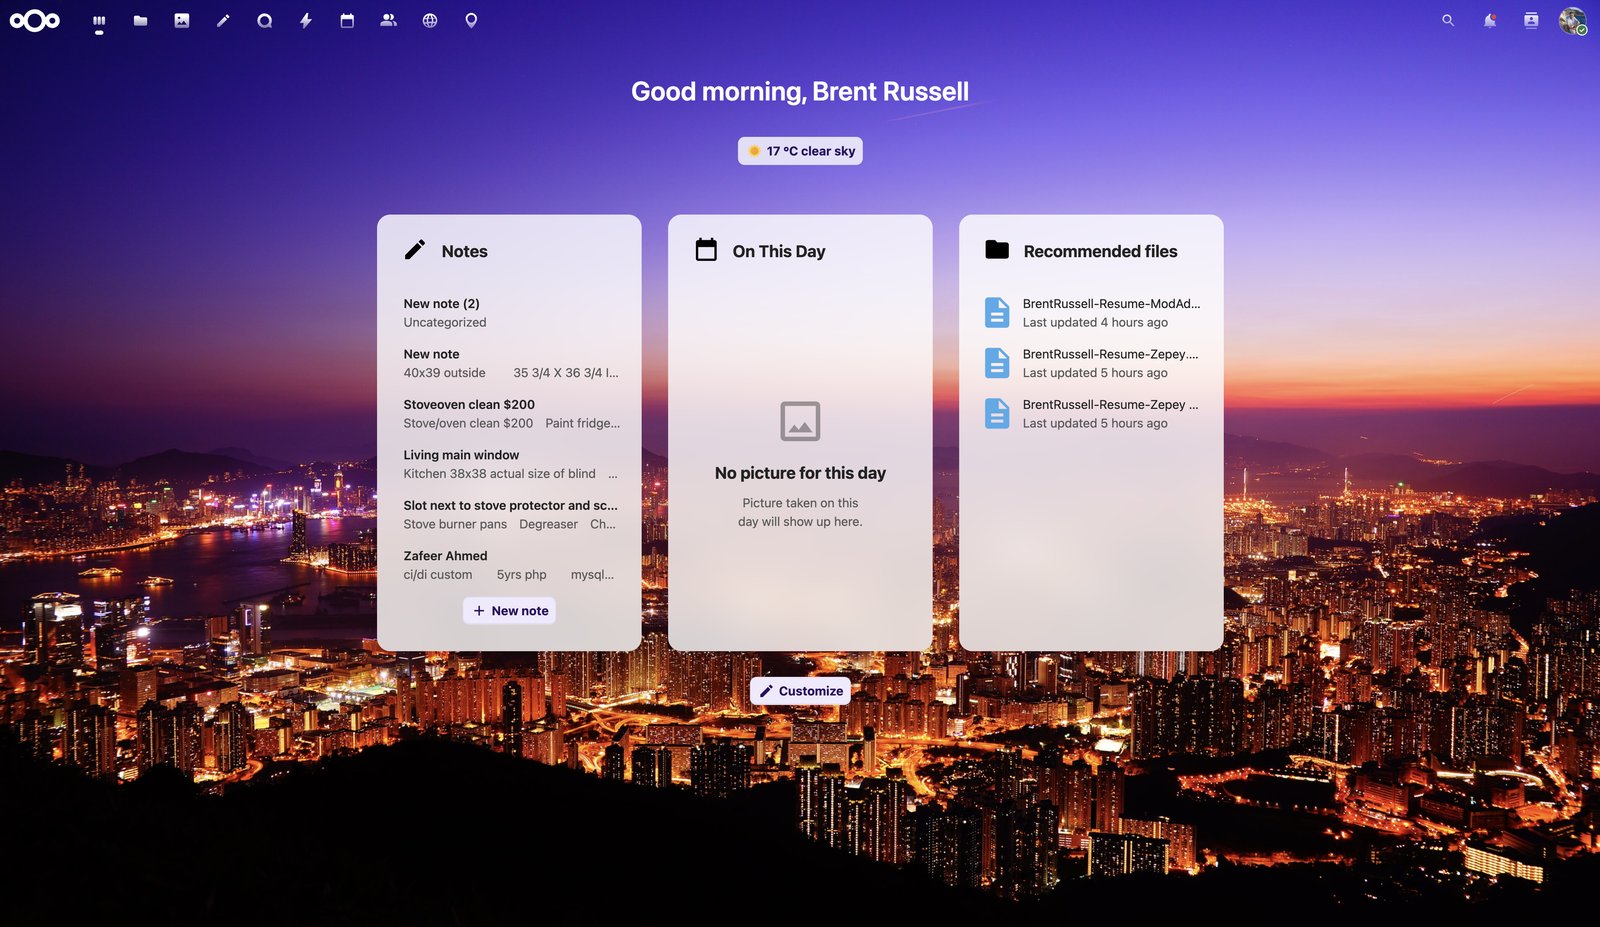The width and height of the screenshot is (1600, 927).
Task: Open the Activity lightning bolt icon
Action: coord(306,20)
